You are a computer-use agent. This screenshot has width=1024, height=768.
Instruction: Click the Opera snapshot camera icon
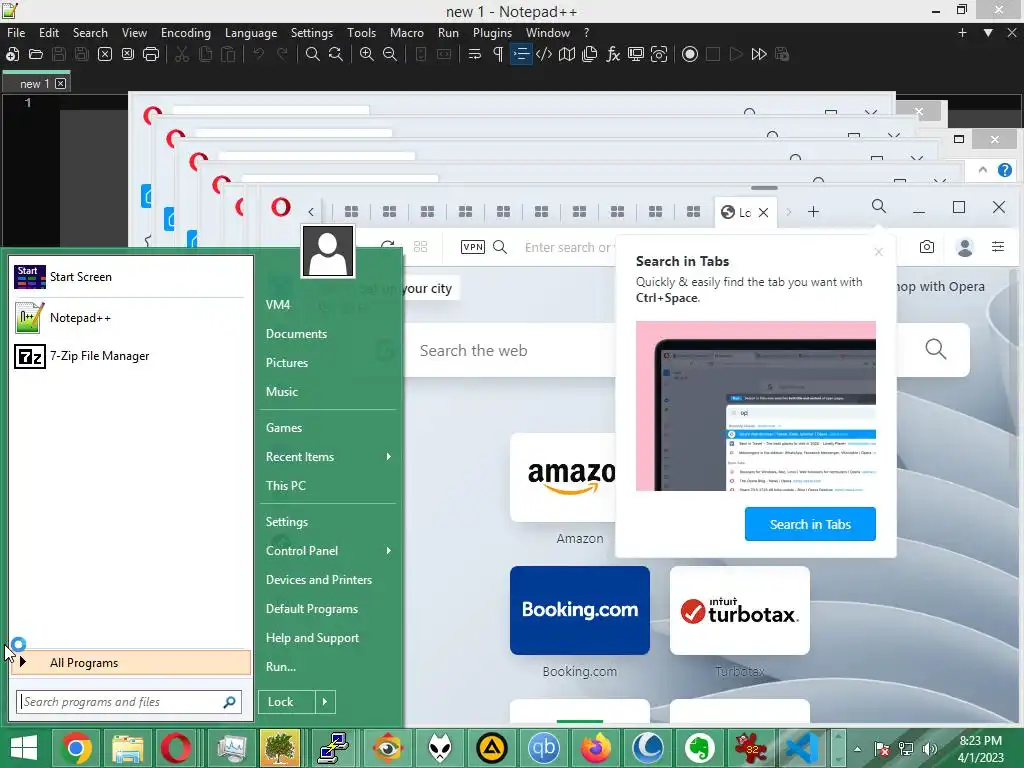click(x=927, y=247)
